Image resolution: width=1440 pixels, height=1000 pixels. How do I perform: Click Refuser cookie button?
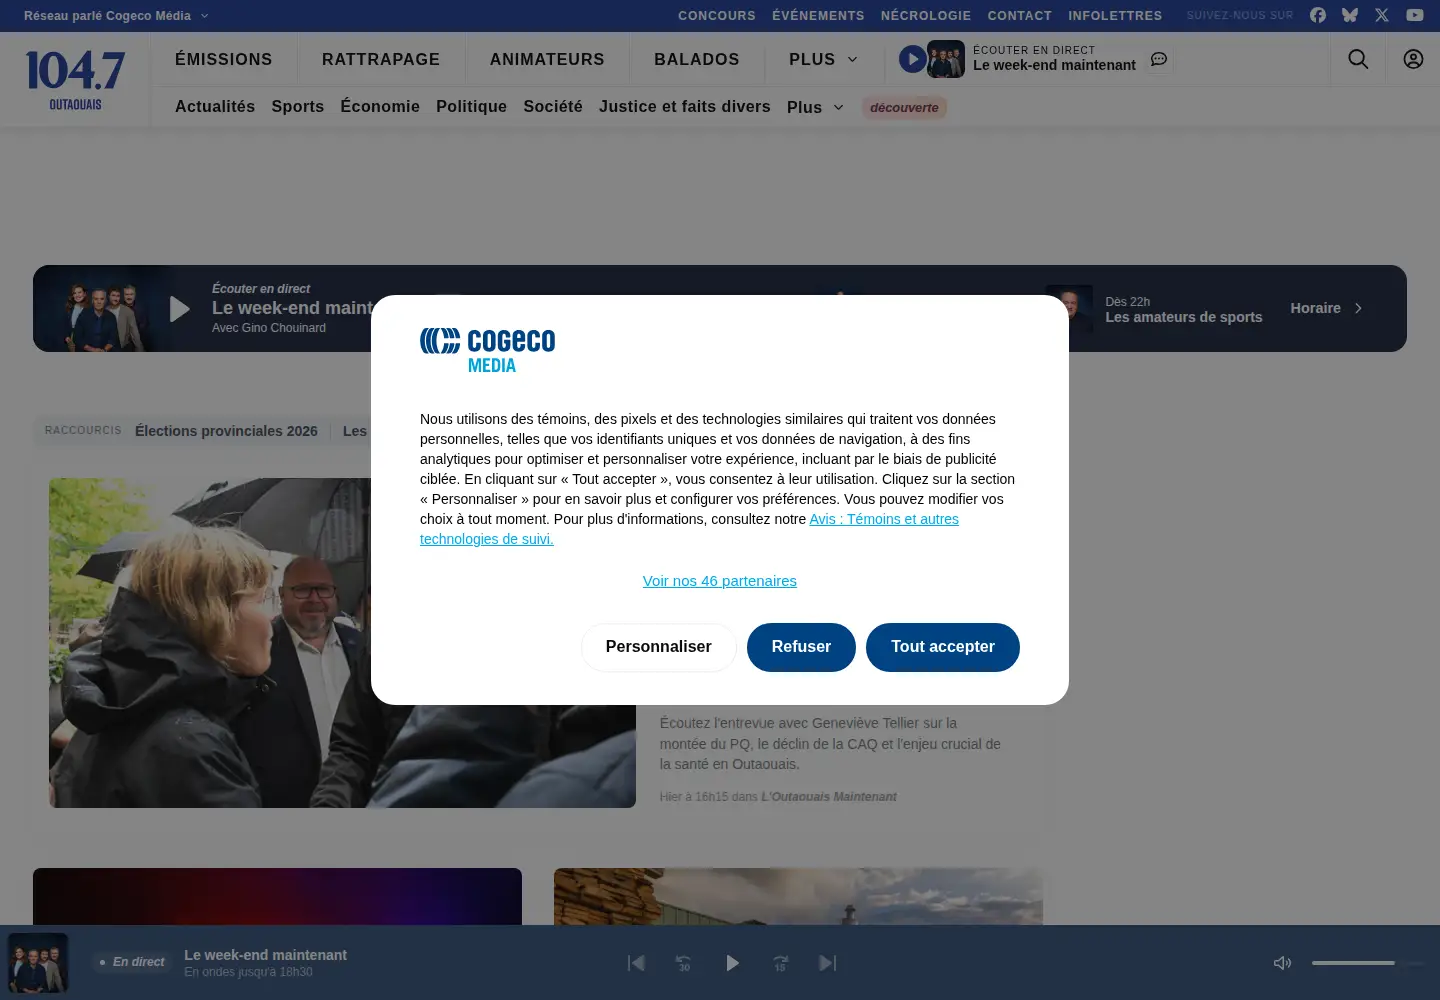(x=801, y=647)
